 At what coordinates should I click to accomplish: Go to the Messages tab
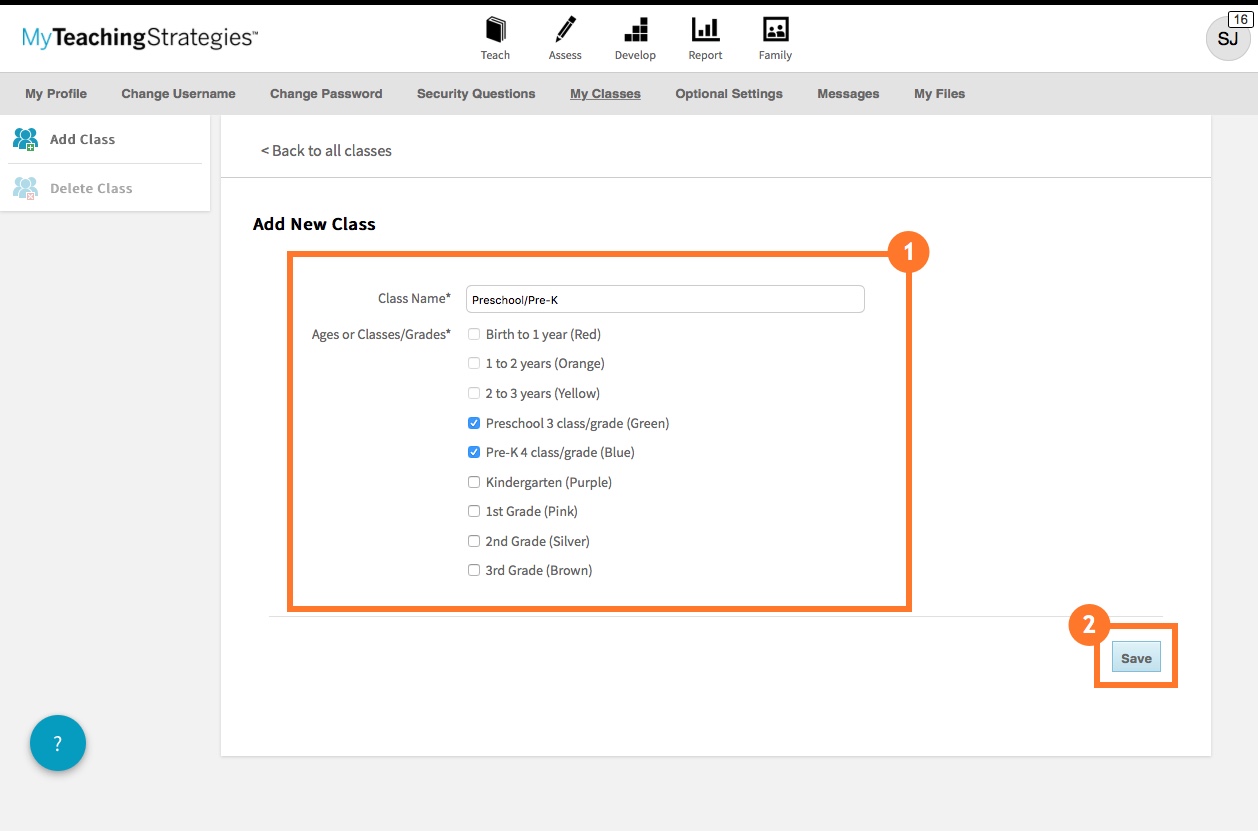(x=848, y=94)
